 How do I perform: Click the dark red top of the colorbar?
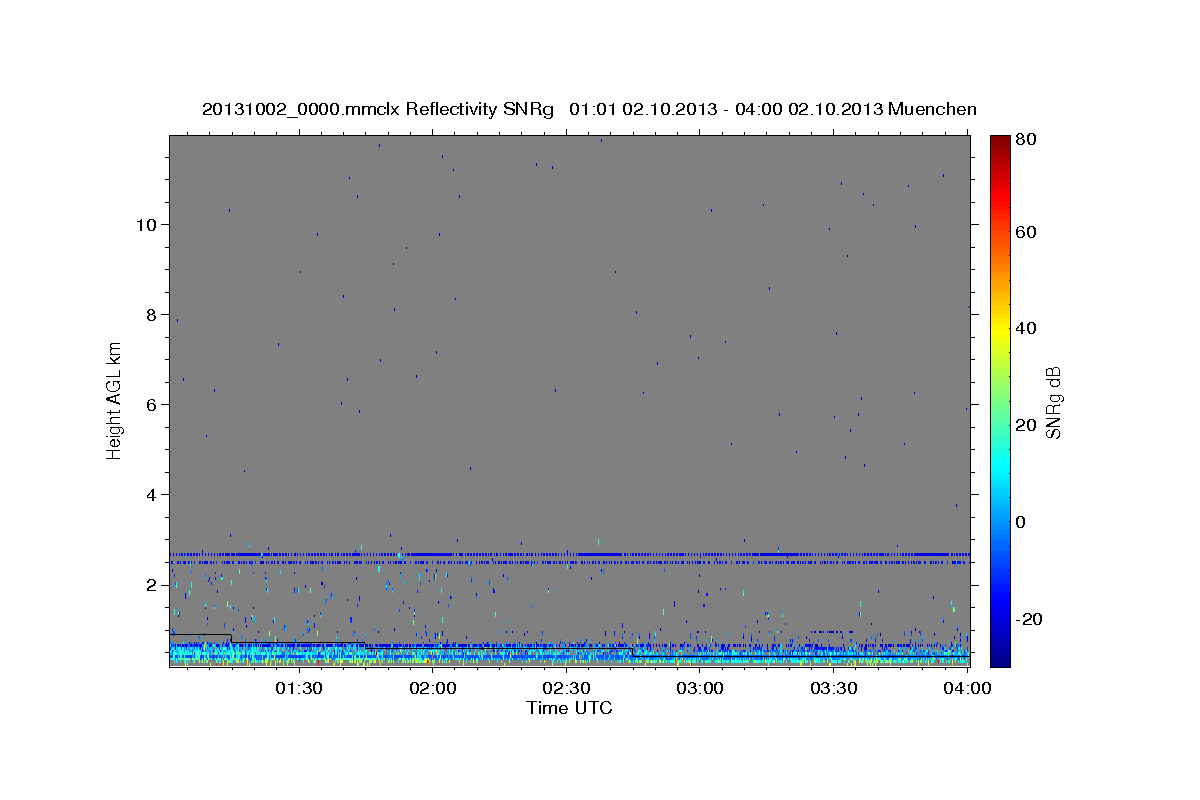click(x=1000, y=145)
